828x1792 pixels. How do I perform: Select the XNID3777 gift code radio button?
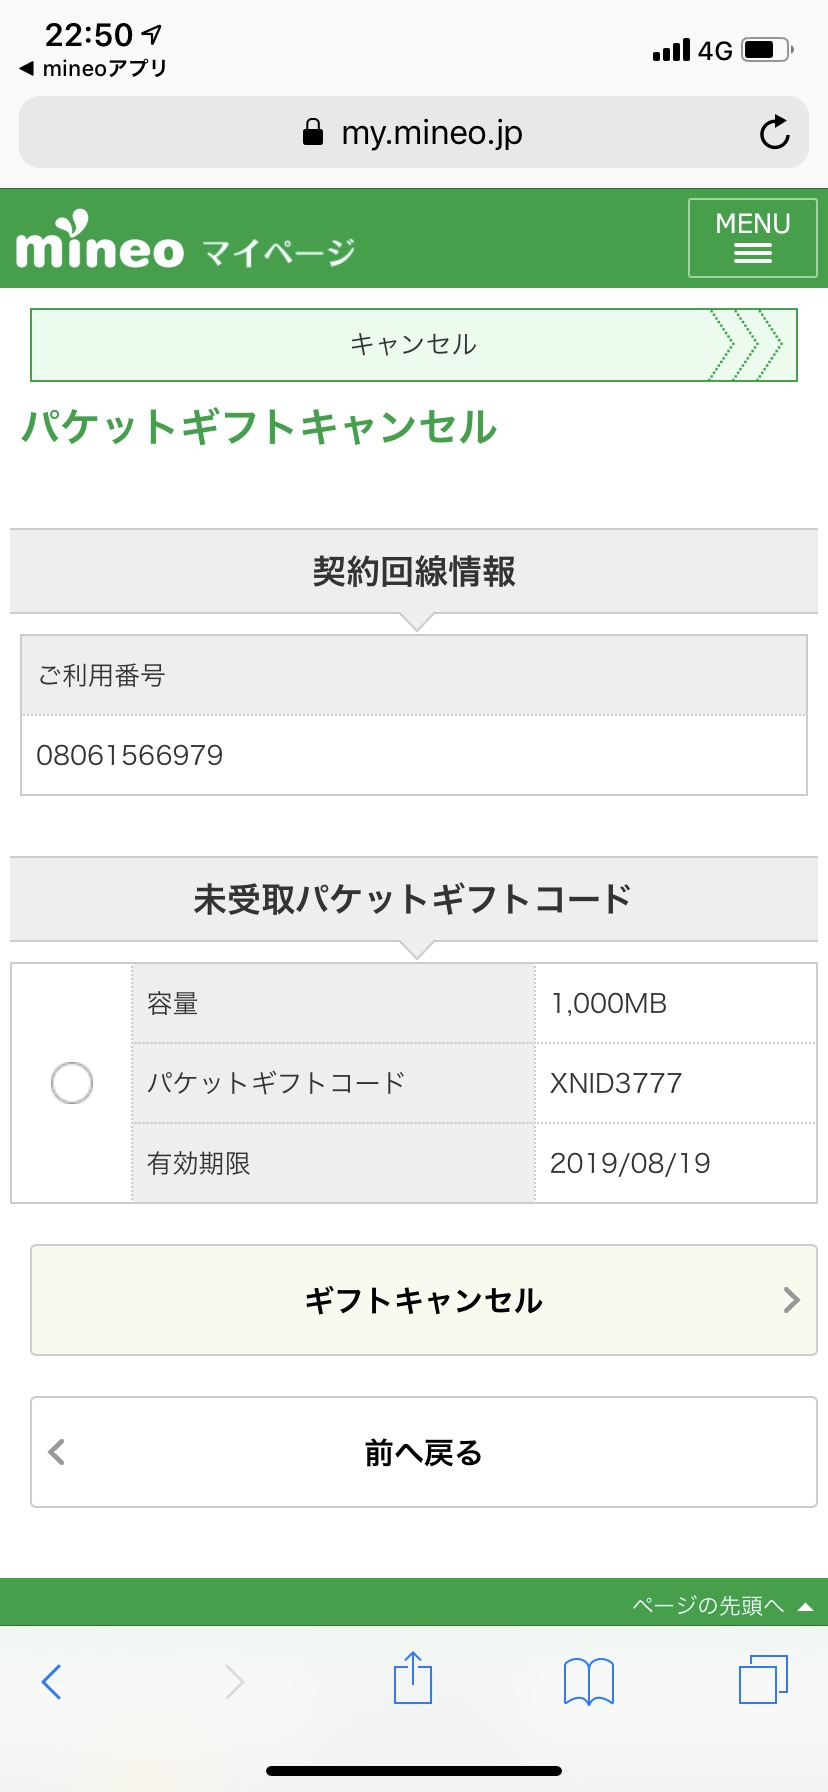[72, 1083]
